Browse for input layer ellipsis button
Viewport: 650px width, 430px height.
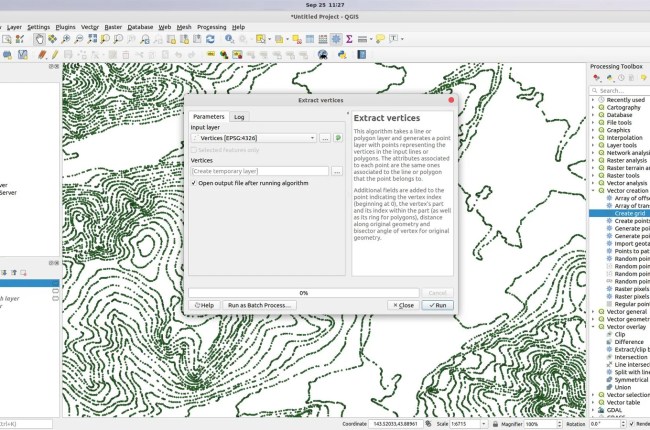(325, 137)
